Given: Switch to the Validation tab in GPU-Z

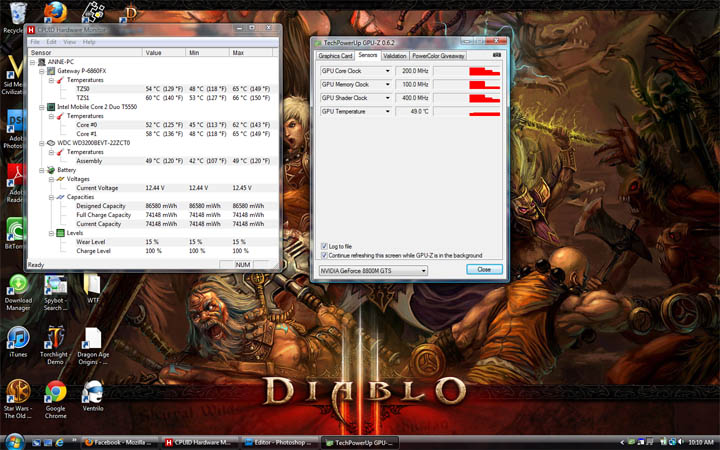Looking at the screenshot, I should tap(395, 56).
